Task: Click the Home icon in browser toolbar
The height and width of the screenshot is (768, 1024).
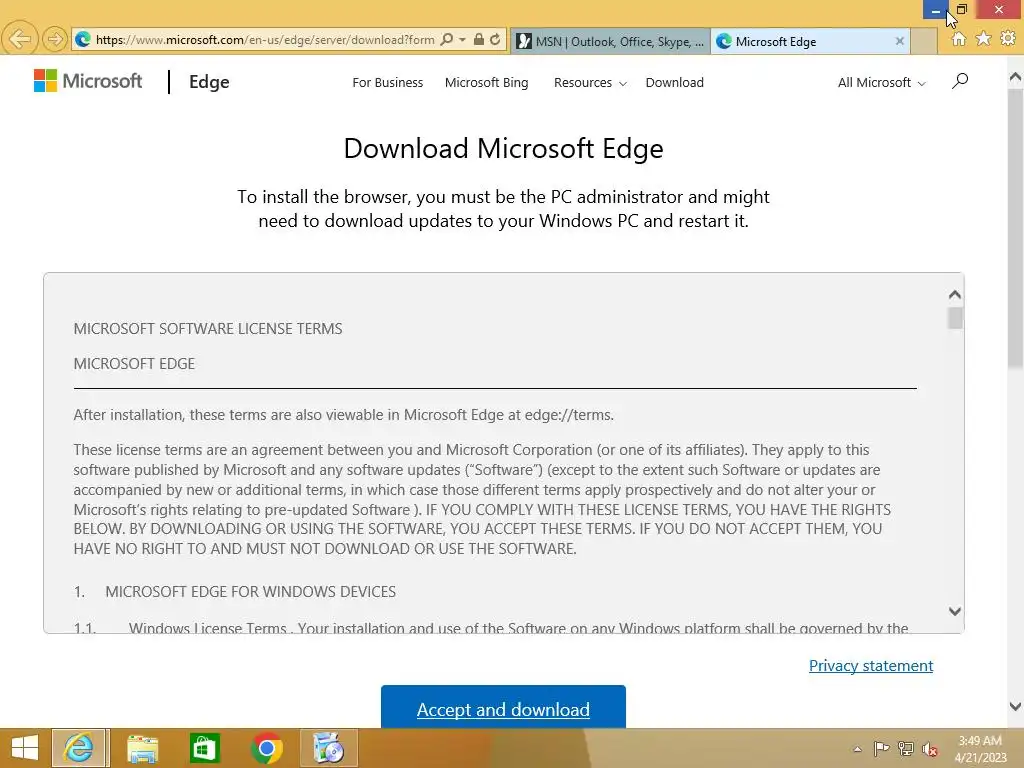Action: [x=959, y=39]
